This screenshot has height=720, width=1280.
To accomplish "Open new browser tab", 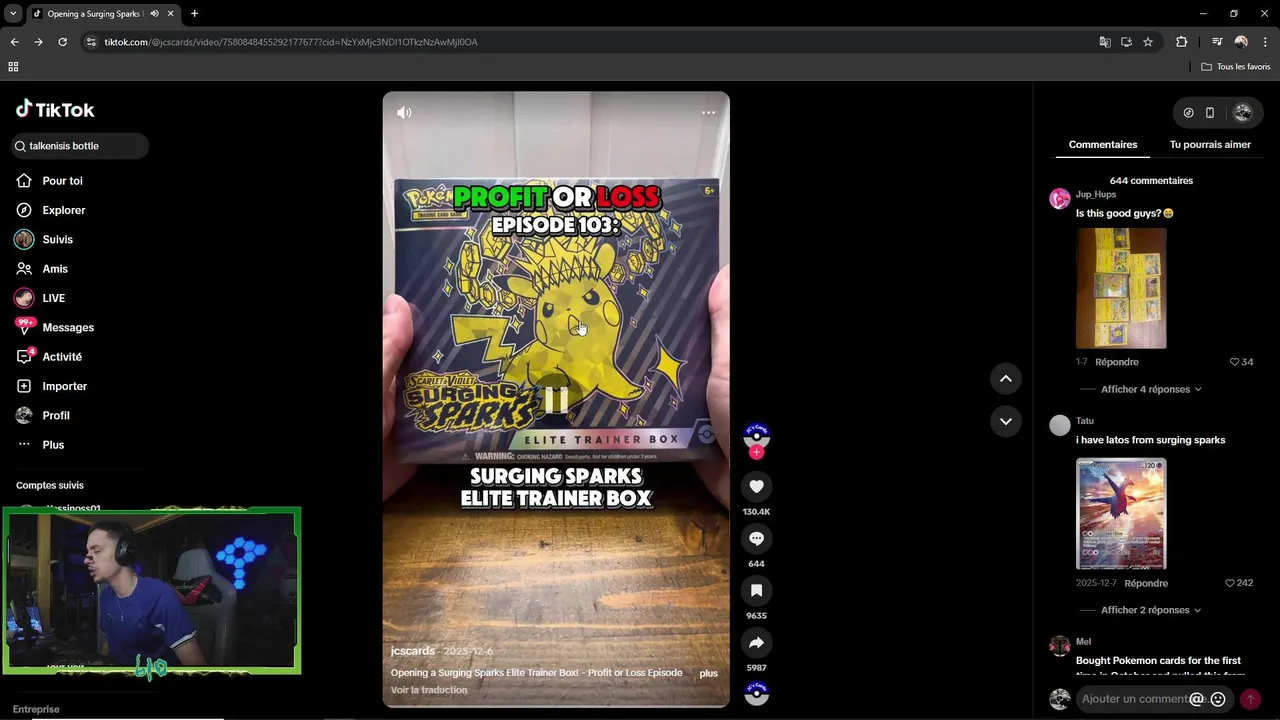I will click(194, 14).
